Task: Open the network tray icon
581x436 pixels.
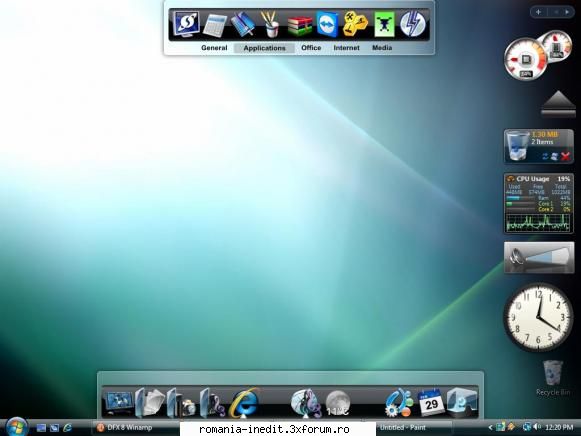Action: 526,427
